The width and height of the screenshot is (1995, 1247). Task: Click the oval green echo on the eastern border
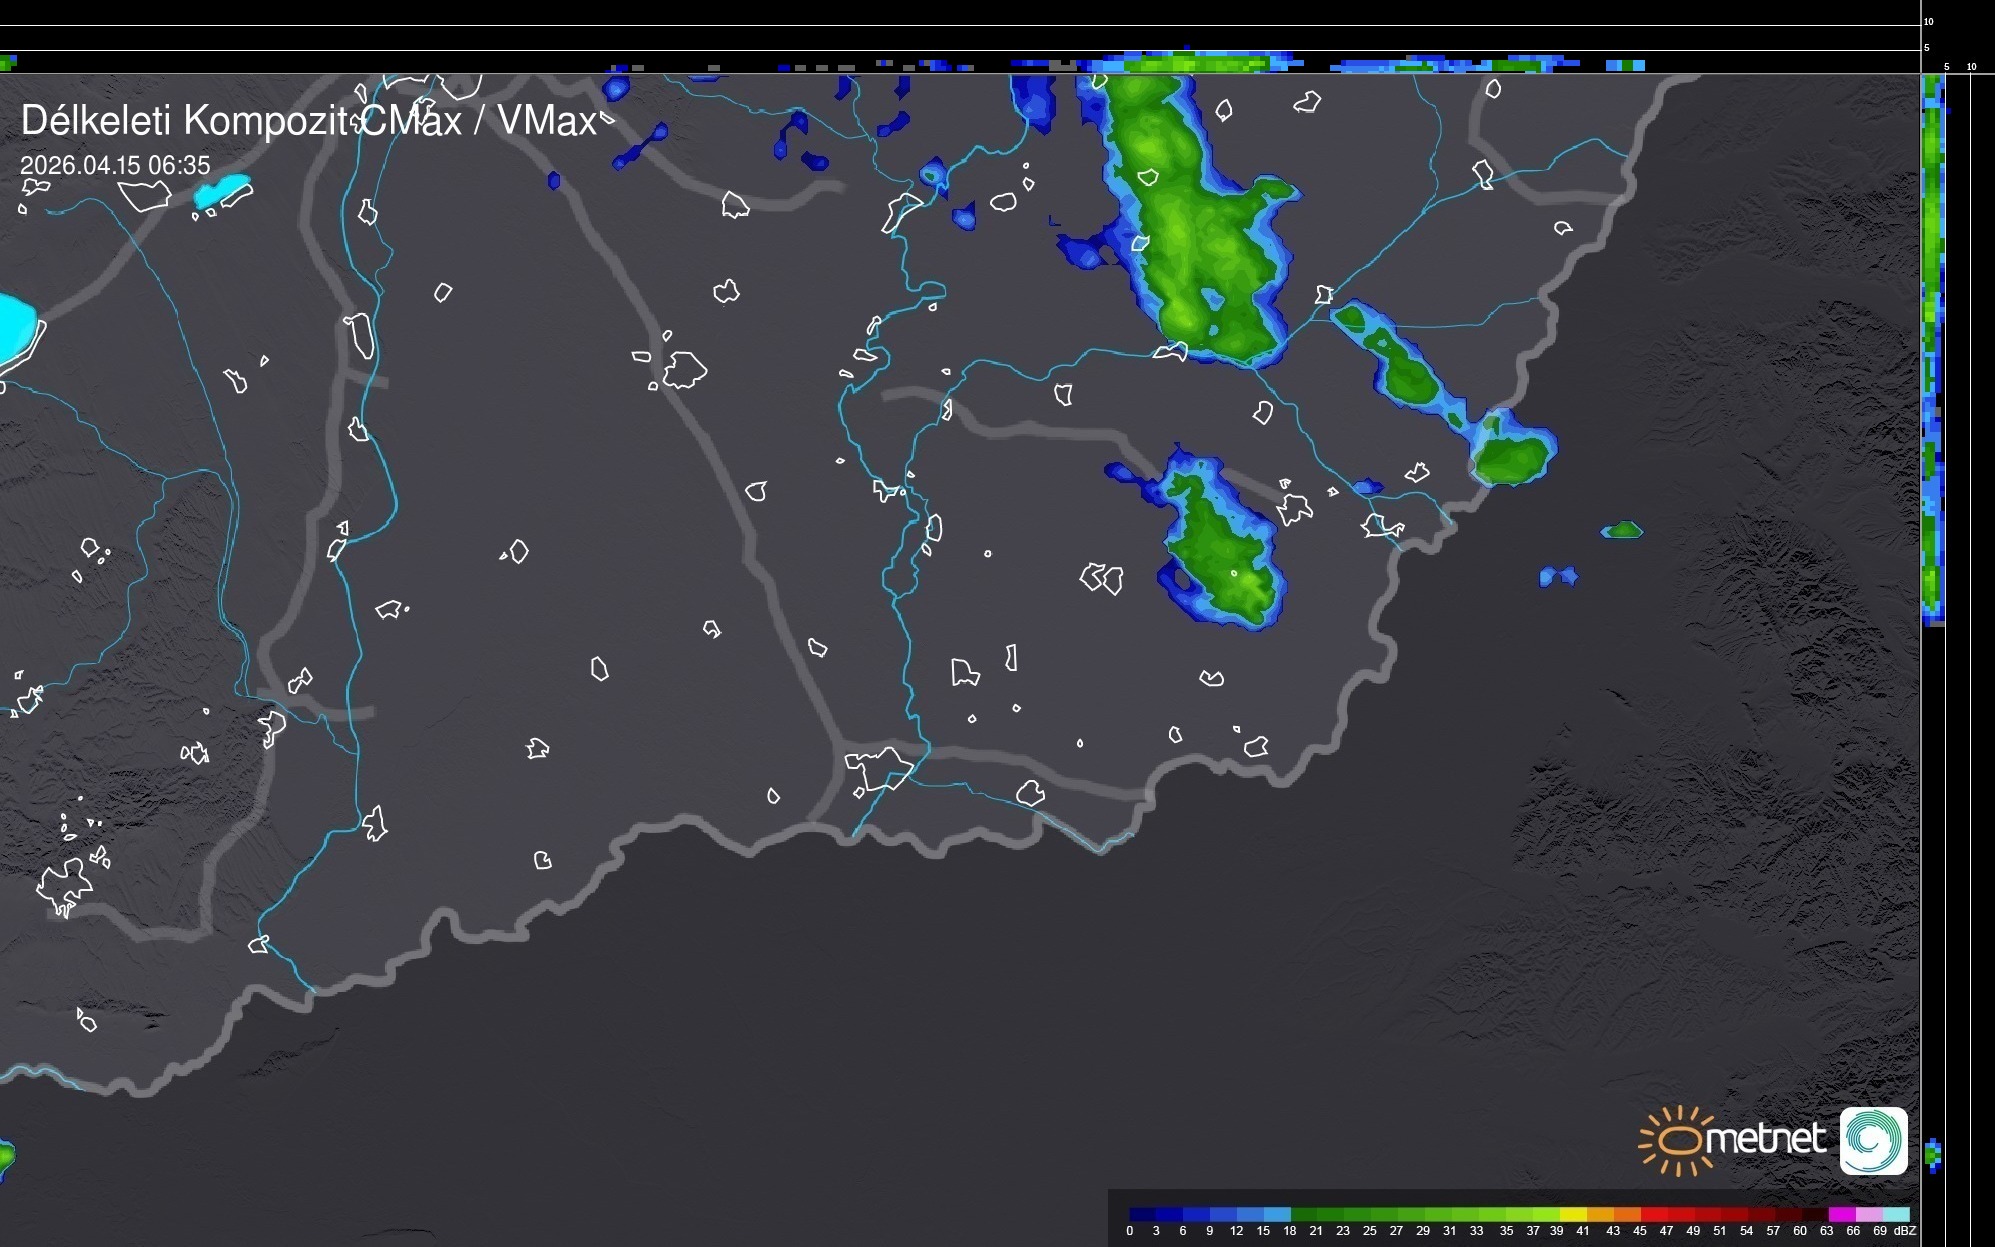pos(1511,457)
